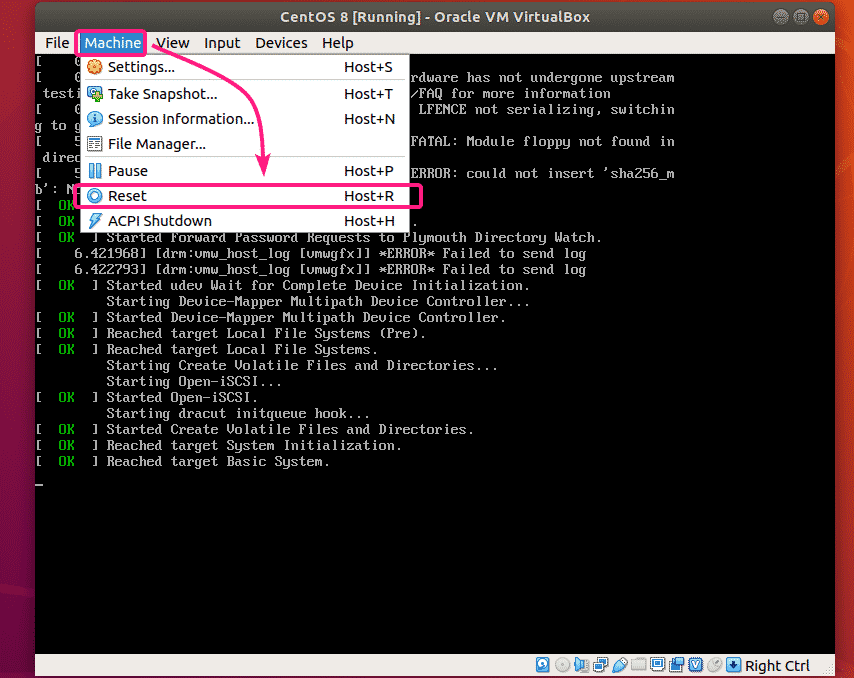The image size is (854, 678).
Task: Click the Reset circular icon
Action: tap(95, 196)
